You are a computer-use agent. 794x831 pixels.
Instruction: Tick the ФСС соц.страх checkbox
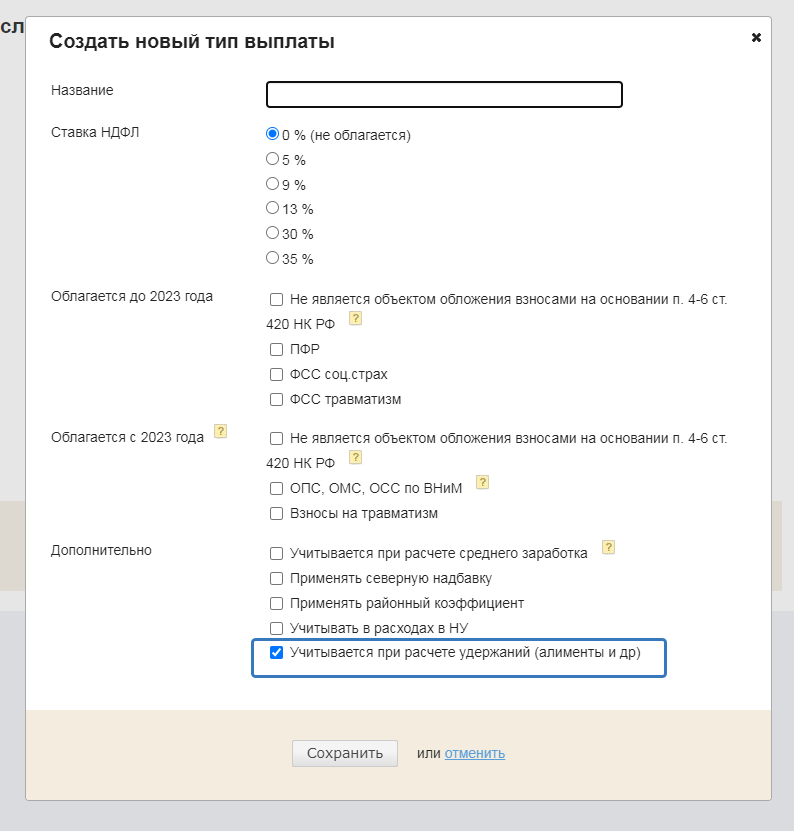277,374
